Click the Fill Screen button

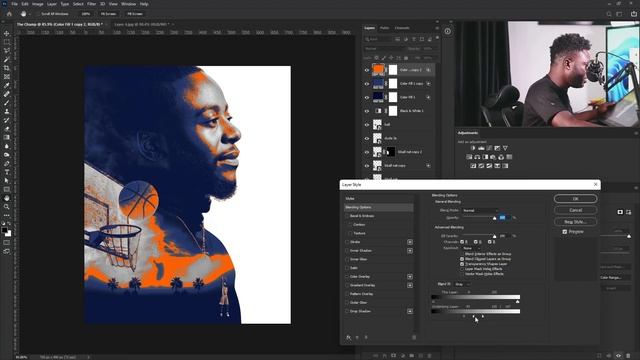pyautogui.click(x=135, y=14)
